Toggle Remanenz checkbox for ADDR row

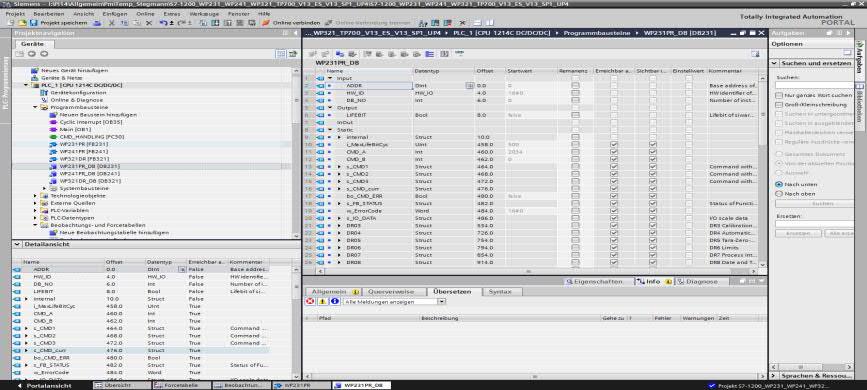click(x=575, y=86)
